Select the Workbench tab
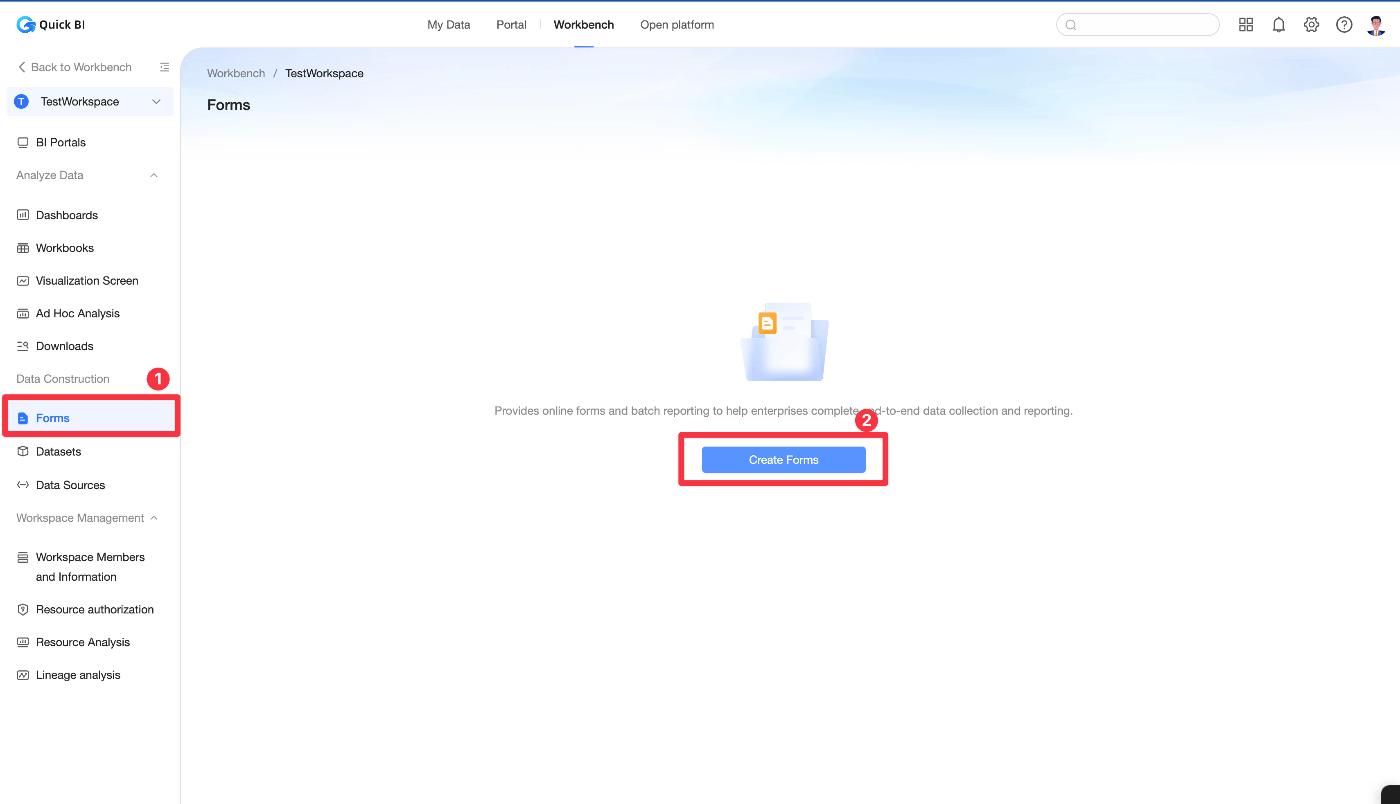The height and width of the screenshot is (804, 1400). coord(584,25)
